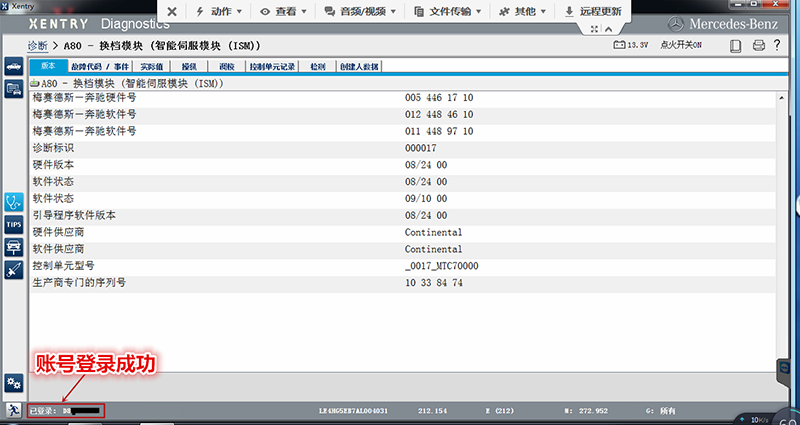Image resolution: width=800 pixels, height=425 pixels.
Task: Open the vehicle on lift sidebar icon
Action: [x=14, y=247]
